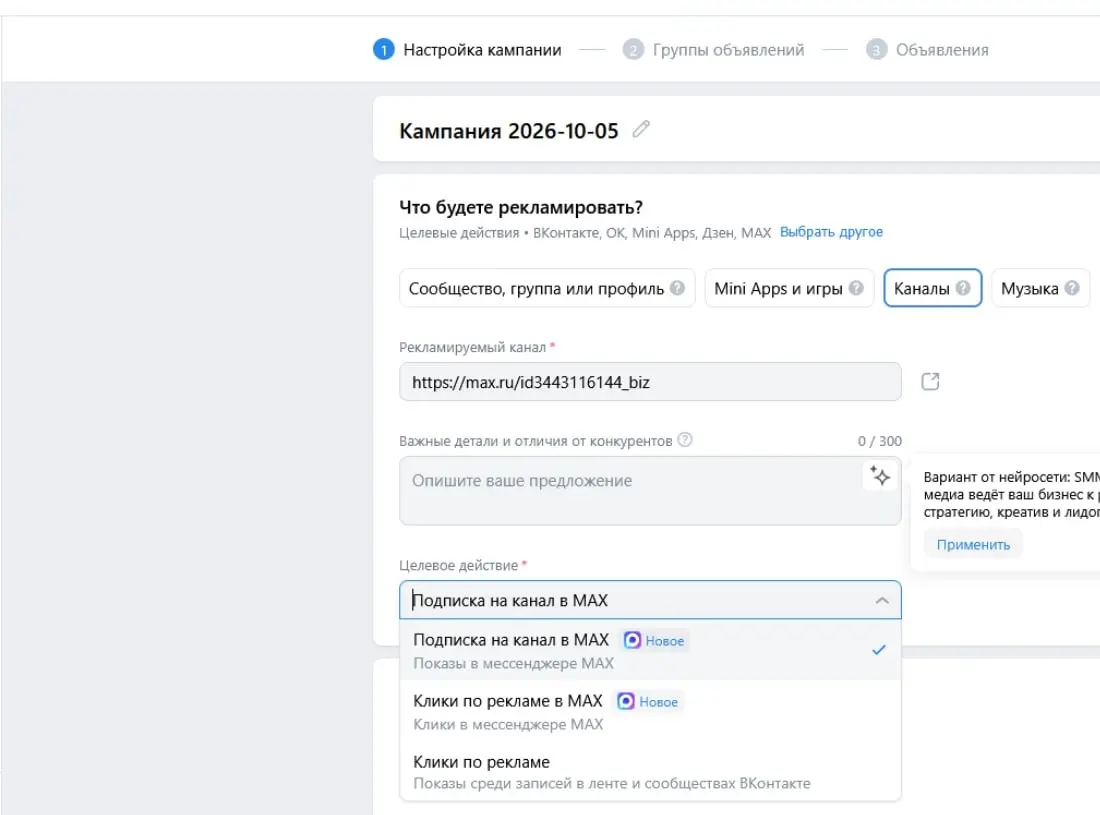
Task: Select Сообщество, группа или профиль option
Action: click(x=546, y=288)
